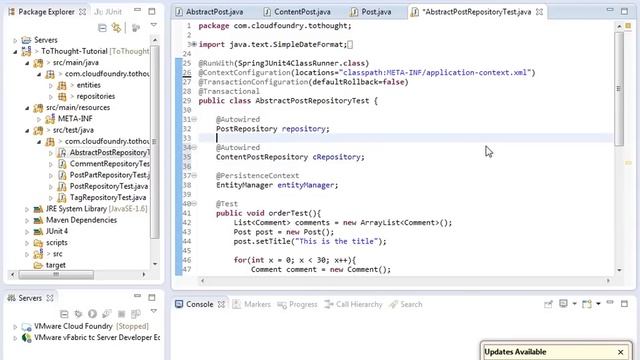Image resolution: width=640 pixels, height=360 pixels.
Task: Collapse the src/test/java folder
Action: [x=27, y=131]
